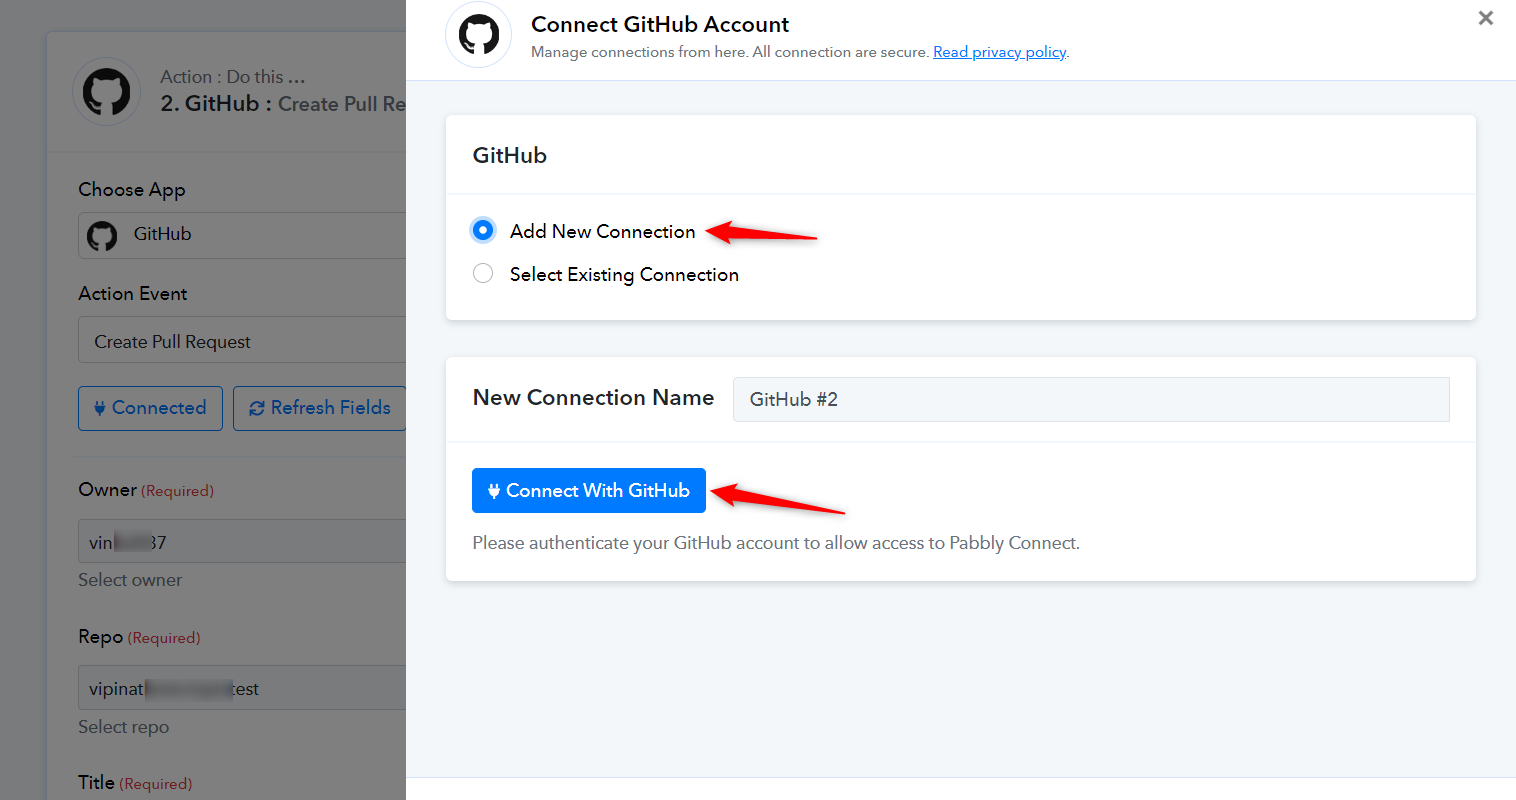Open the Owner selection dropdown
The image size is (1516, 800).
click(x=242, y=541)
